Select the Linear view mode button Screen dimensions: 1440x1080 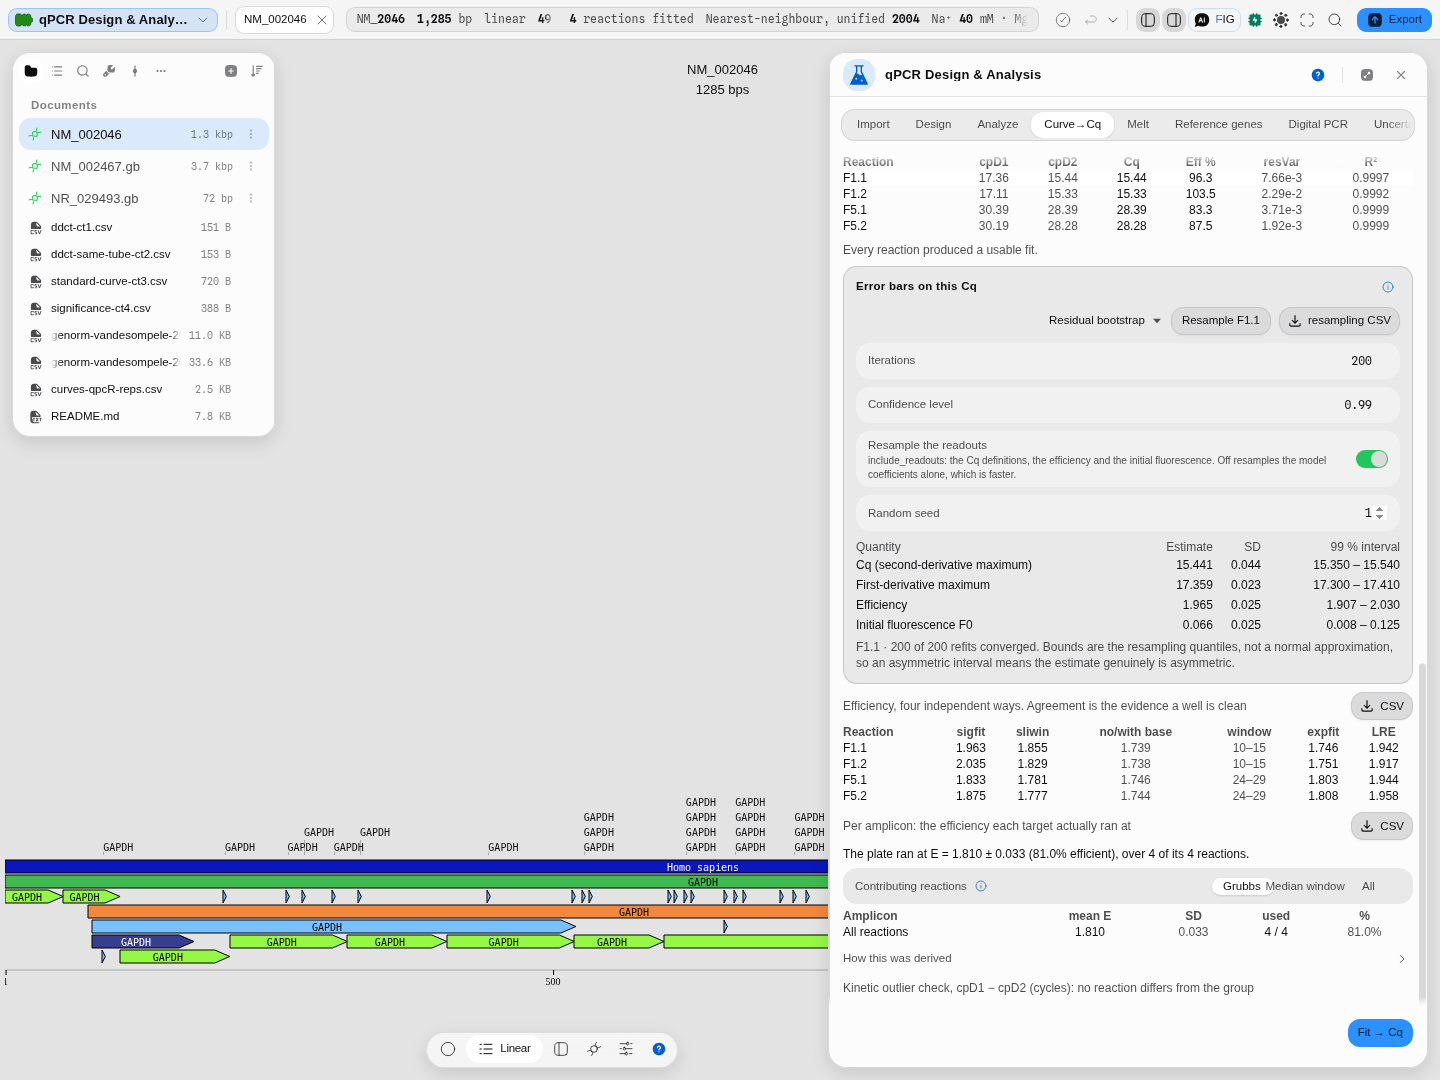(505, 1049)
